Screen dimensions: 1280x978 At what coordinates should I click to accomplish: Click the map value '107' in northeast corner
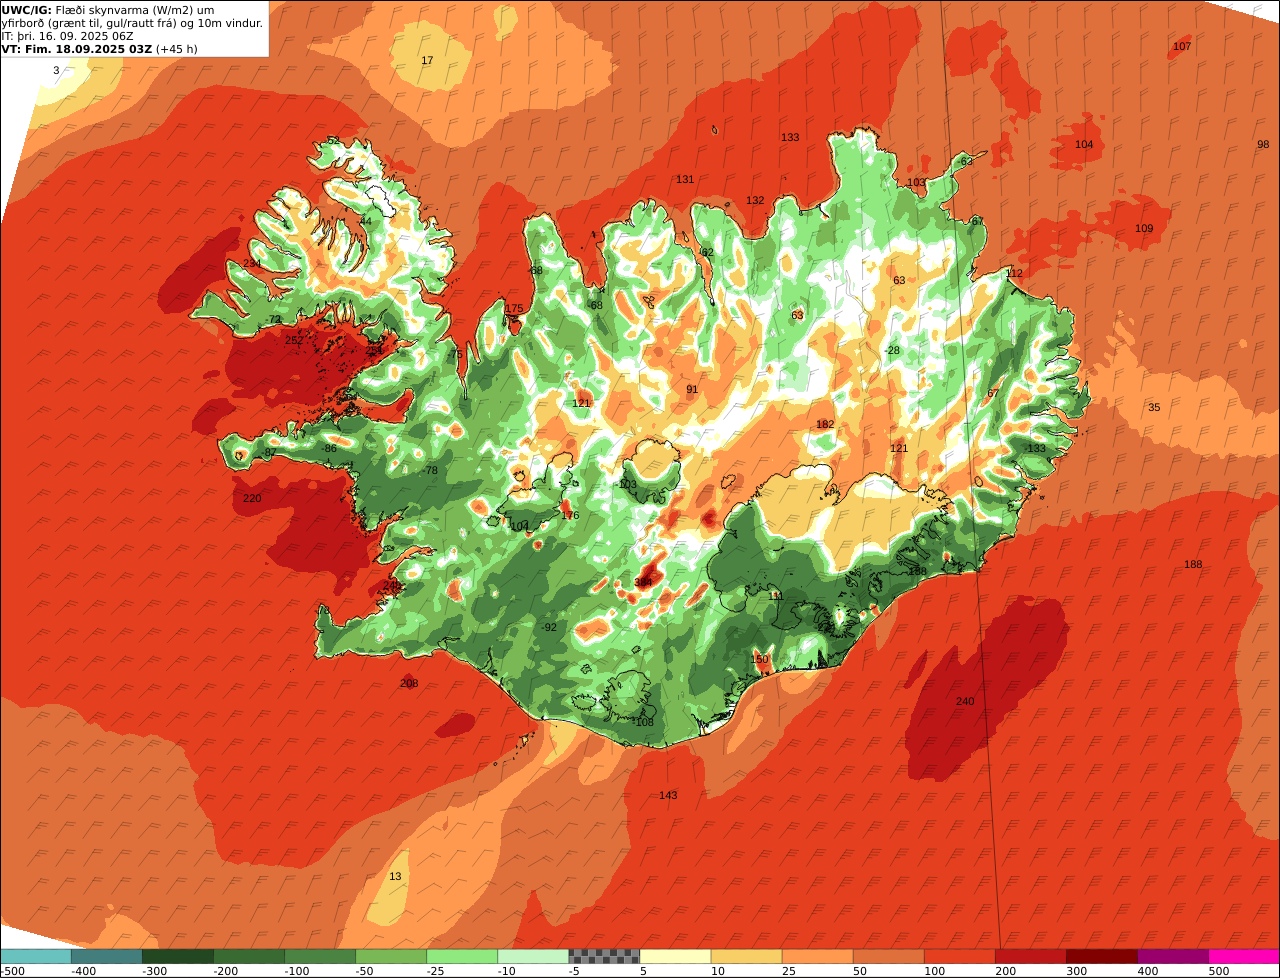pyautogui.click(x=1182, y=47)
